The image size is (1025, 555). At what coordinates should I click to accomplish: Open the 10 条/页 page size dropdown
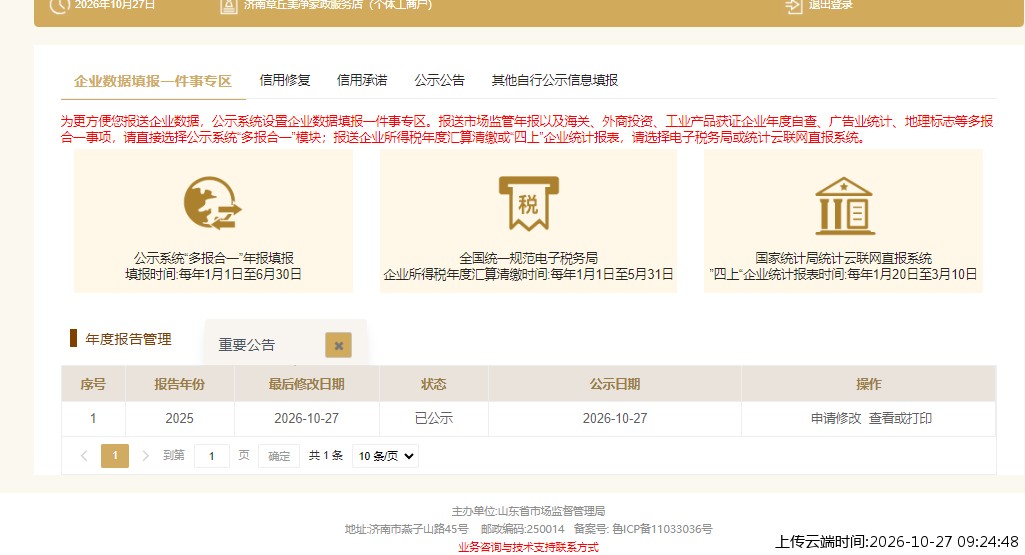[385, 456]
